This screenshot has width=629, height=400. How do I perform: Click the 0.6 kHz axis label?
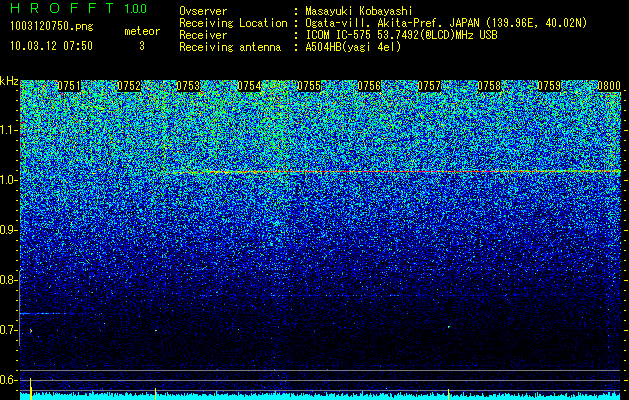[9, 380]
